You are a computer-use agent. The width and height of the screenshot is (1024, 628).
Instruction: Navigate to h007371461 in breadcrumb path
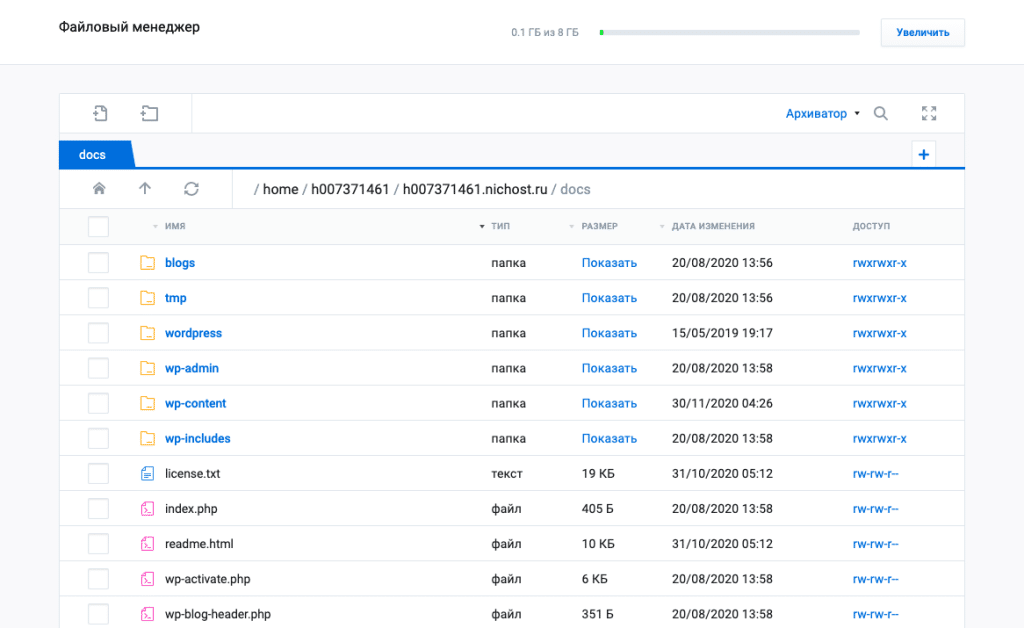coord(350,189)
